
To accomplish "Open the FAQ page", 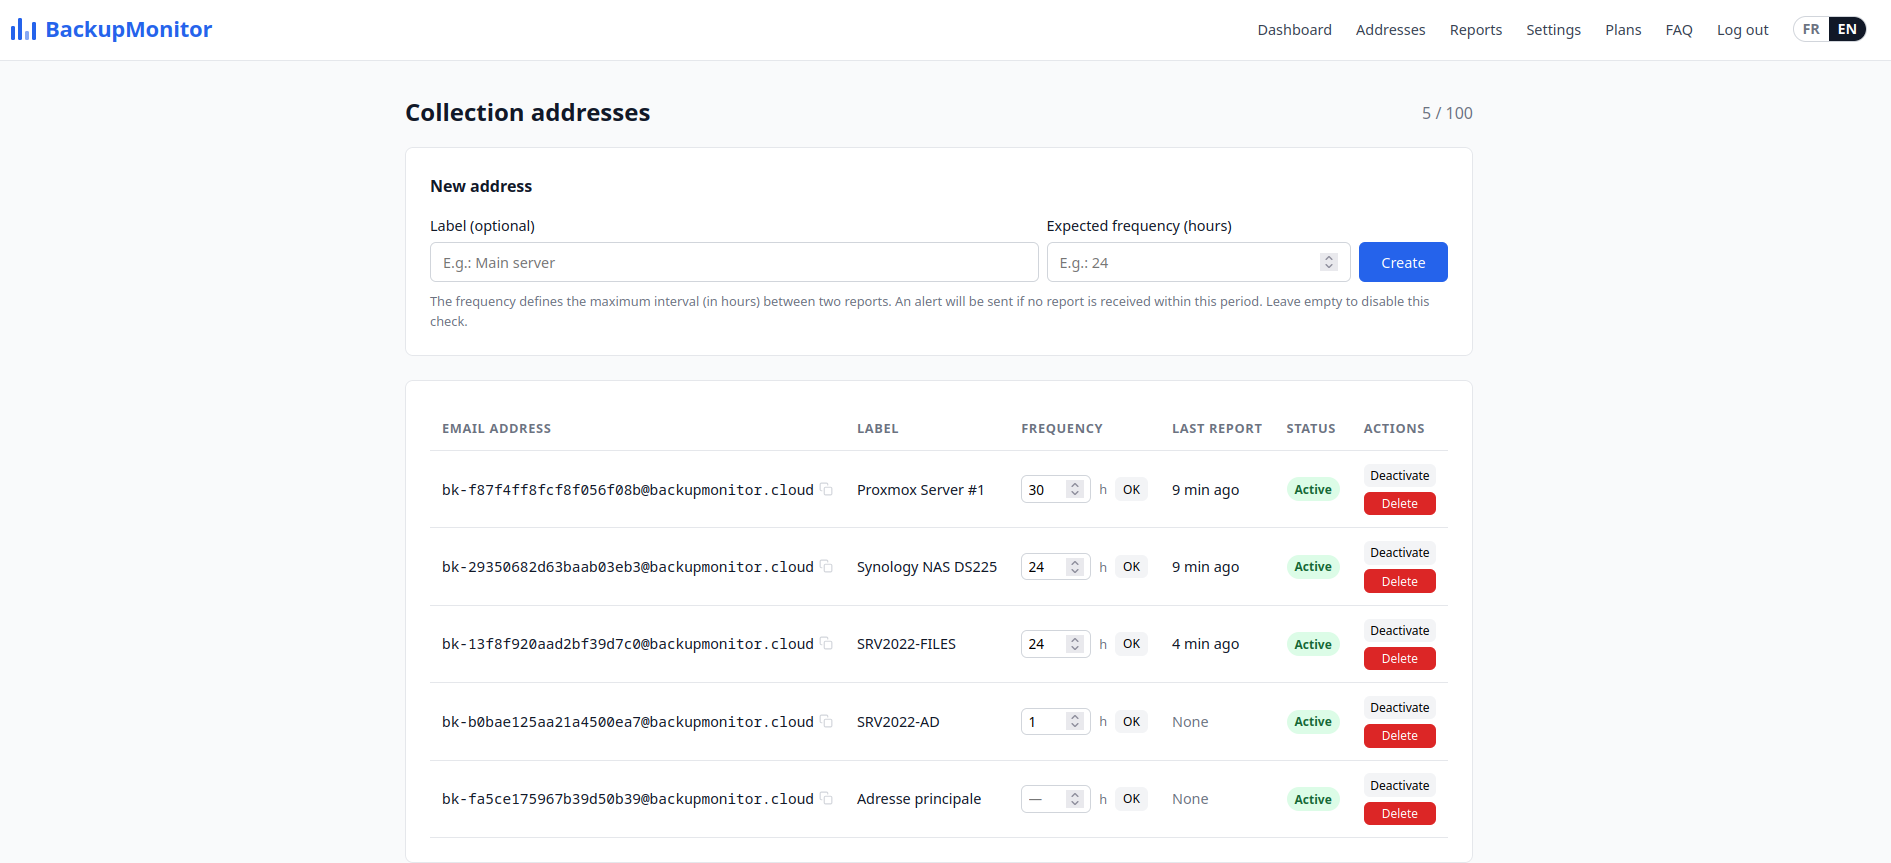I will tap(1678, 30).
